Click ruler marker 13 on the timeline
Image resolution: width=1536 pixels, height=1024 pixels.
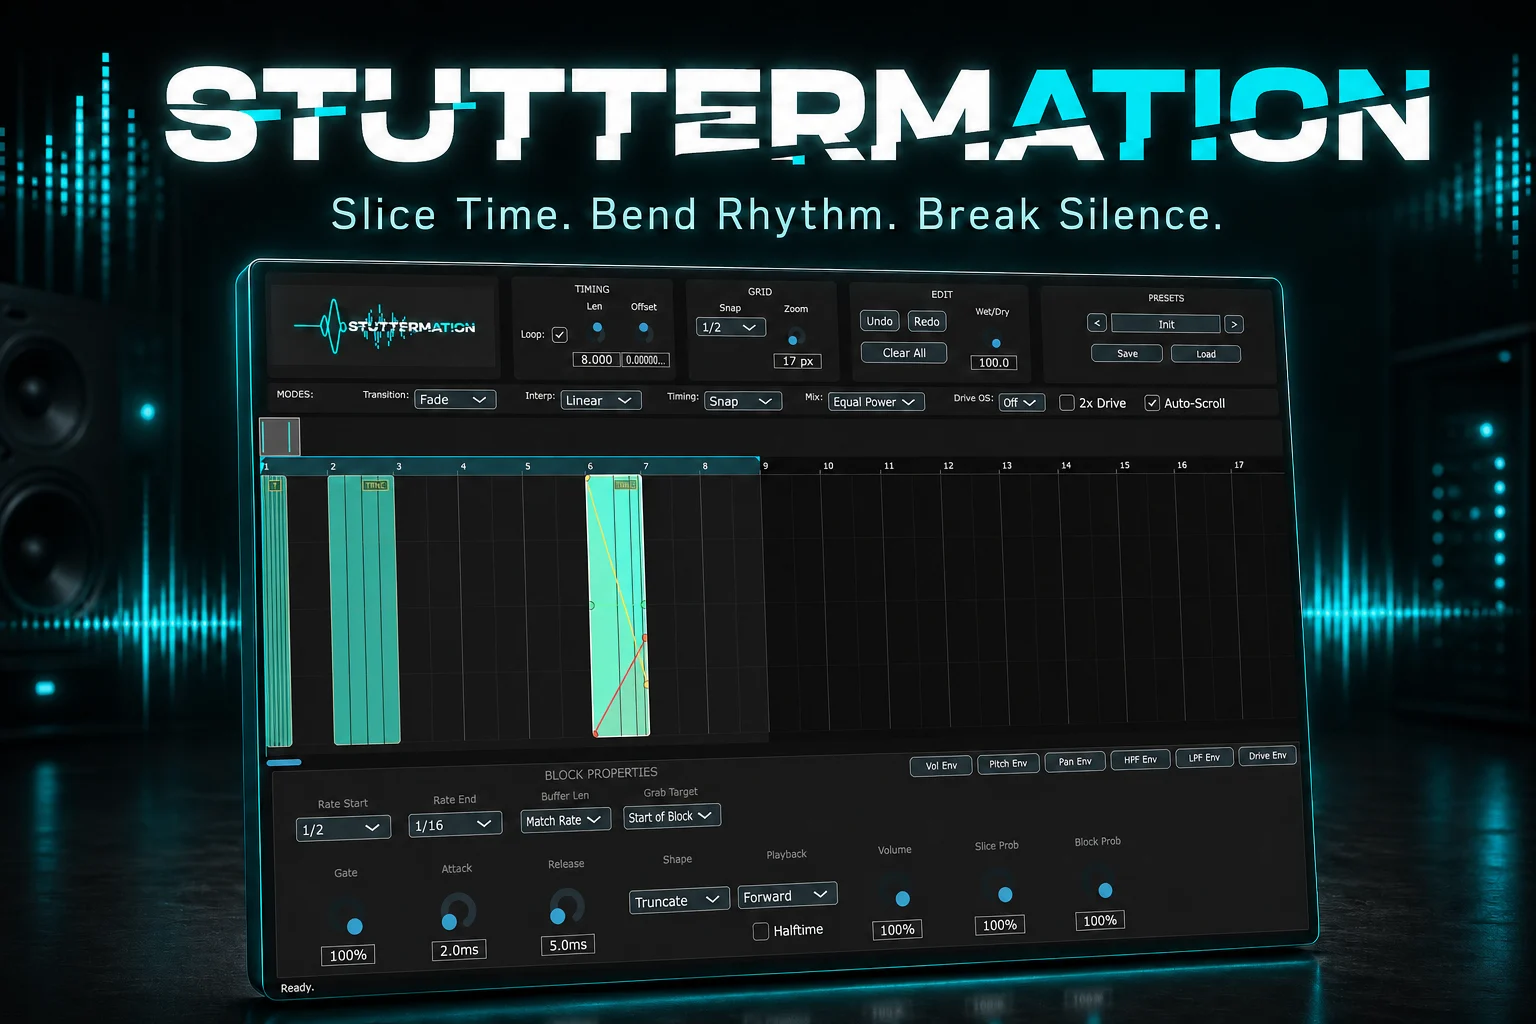click(x=1007, y=466)
